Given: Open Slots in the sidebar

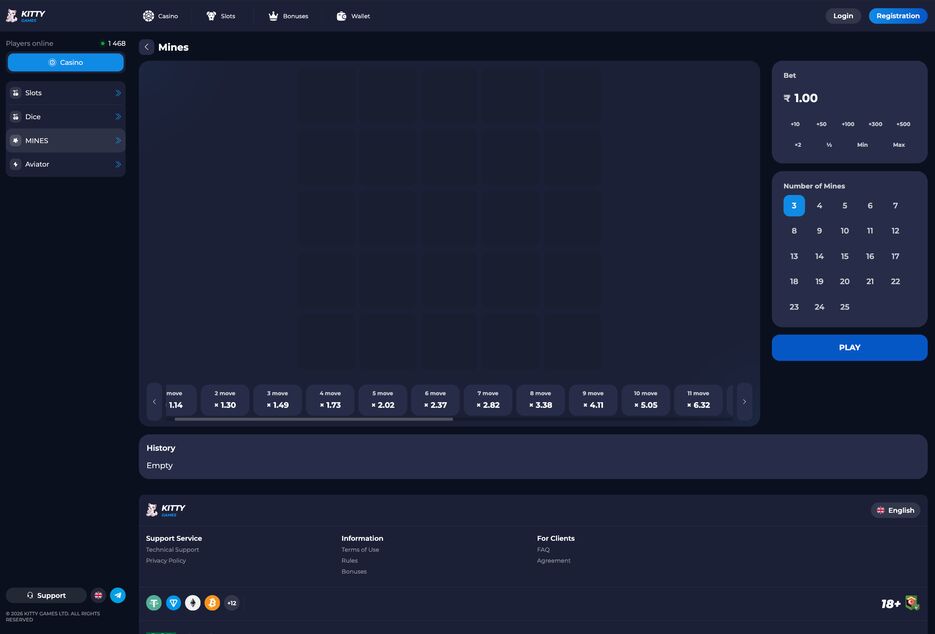Looking at the screenshot, I should coord(66,93).
